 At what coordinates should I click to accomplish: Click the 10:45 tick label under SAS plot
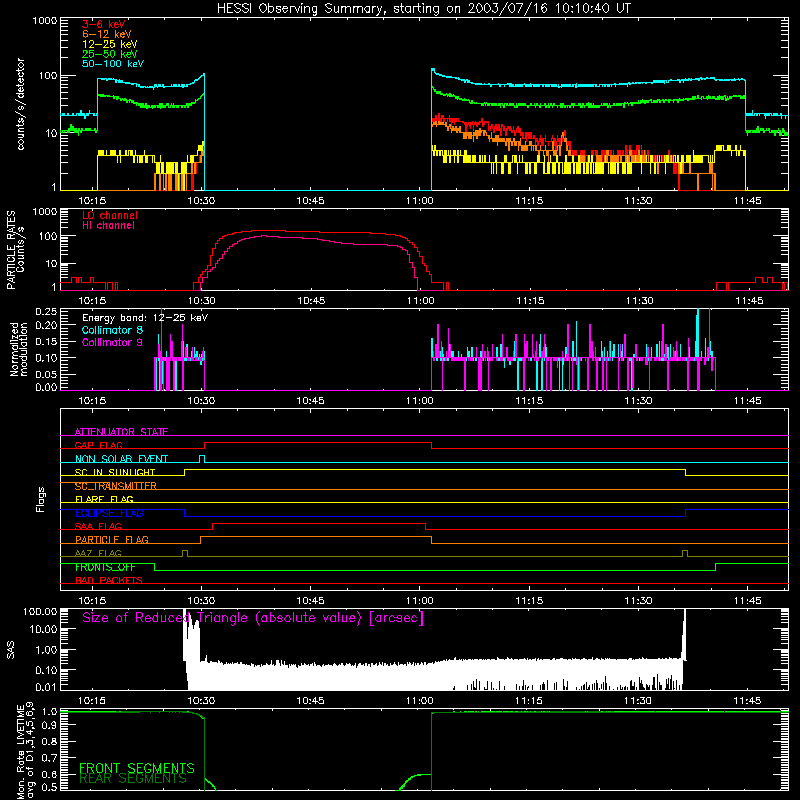pos(311,701)
